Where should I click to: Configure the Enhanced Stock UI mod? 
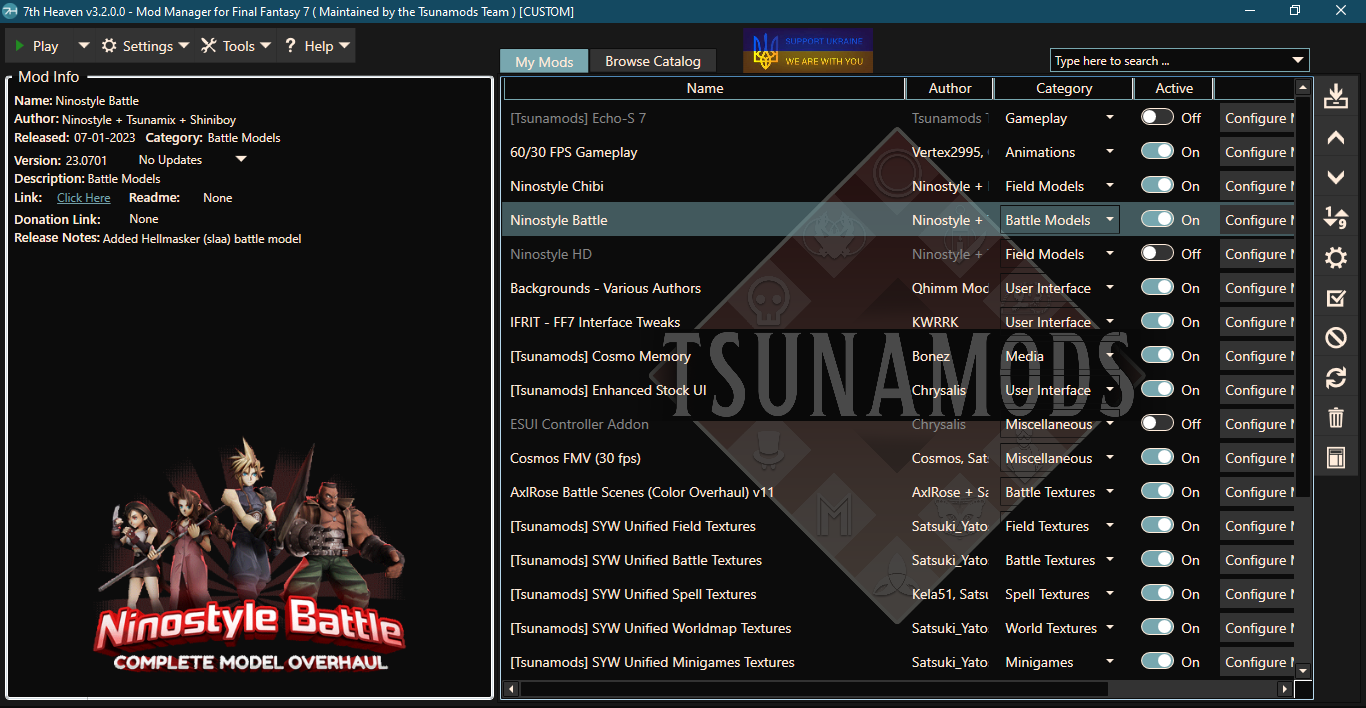tap(1256, 390)
